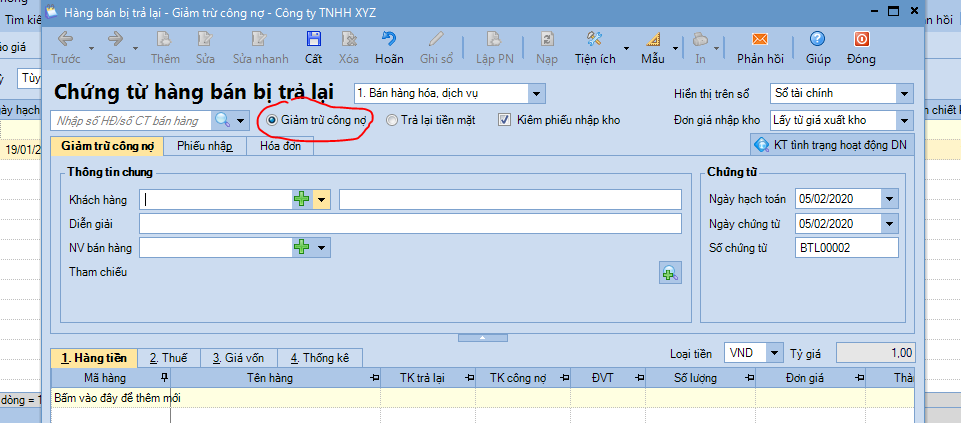Click the magnifier search icon beside invoice number
The width and height of the screenshot is (961, 423).
[x=222, y=120]
